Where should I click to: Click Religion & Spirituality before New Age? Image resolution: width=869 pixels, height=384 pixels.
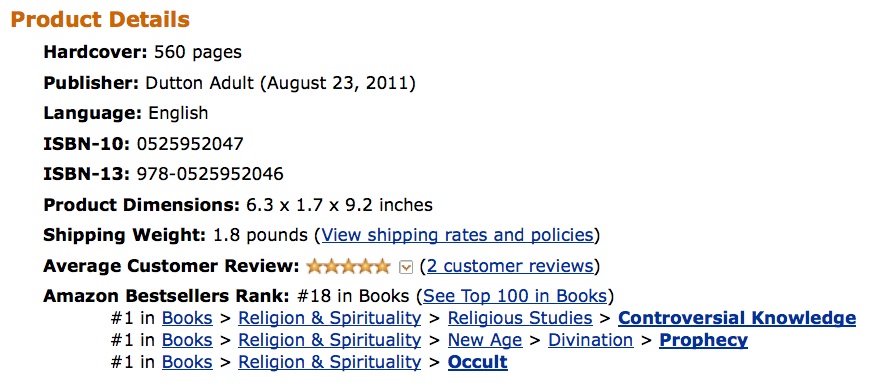(x=330, y=340)
